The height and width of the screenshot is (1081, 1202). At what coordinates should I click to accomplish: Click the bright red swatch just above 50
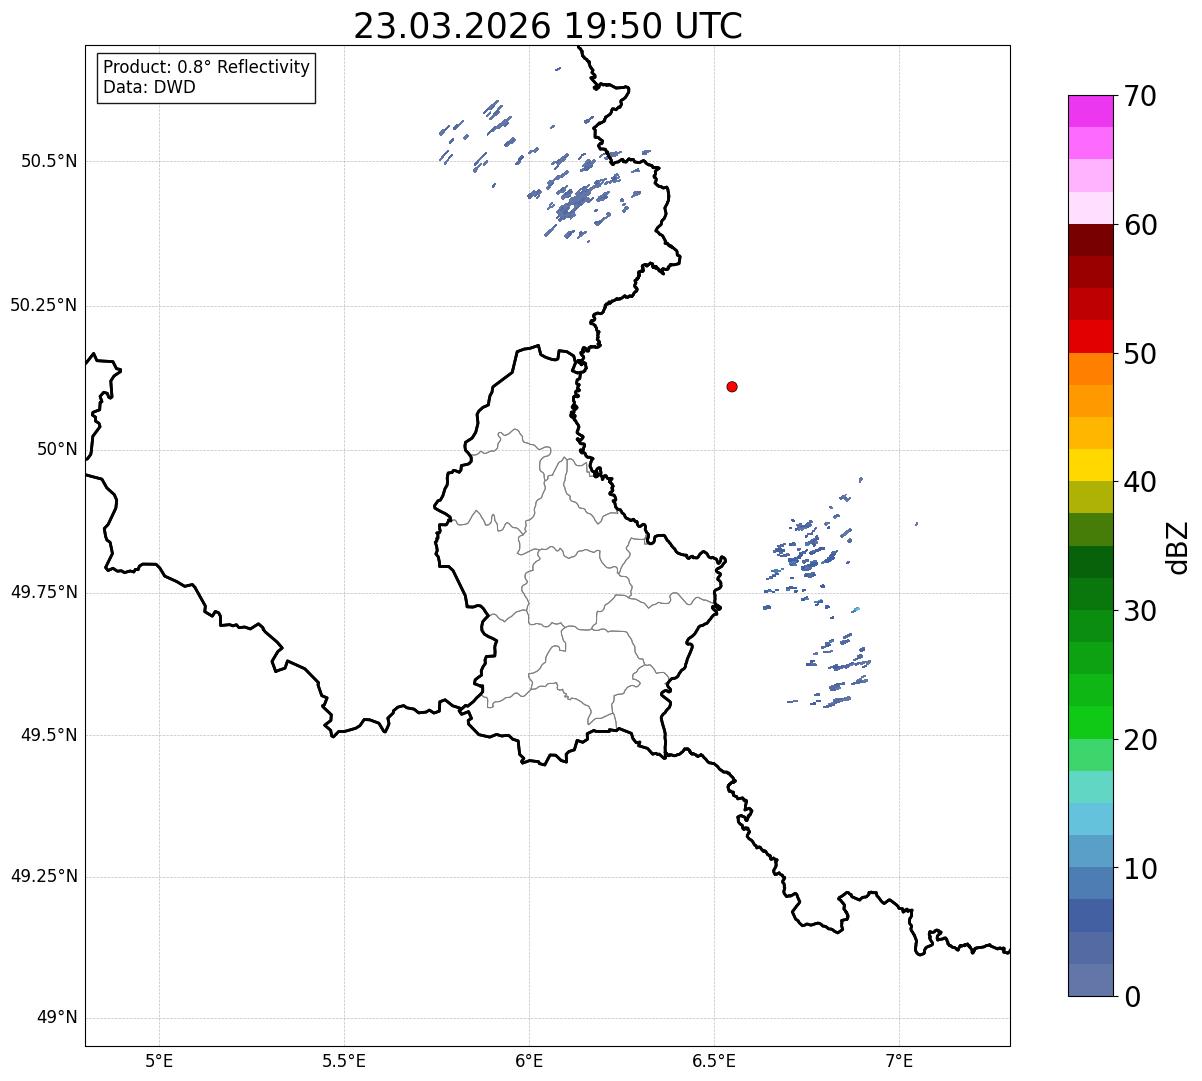(x=1090, y=337)
